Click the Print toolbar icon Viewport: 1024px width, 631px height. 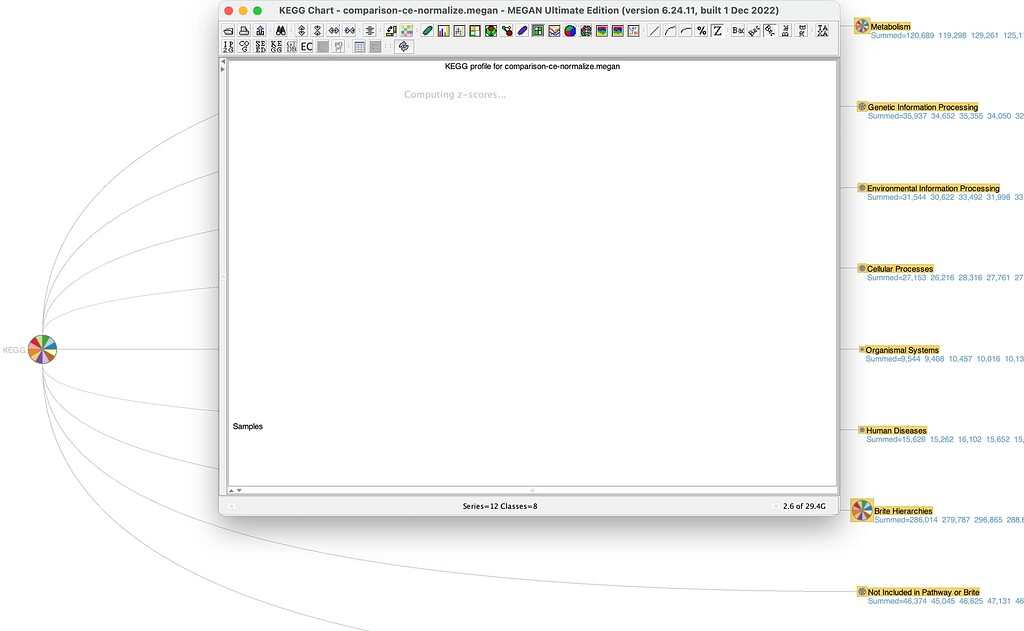[x=244, y=31]
